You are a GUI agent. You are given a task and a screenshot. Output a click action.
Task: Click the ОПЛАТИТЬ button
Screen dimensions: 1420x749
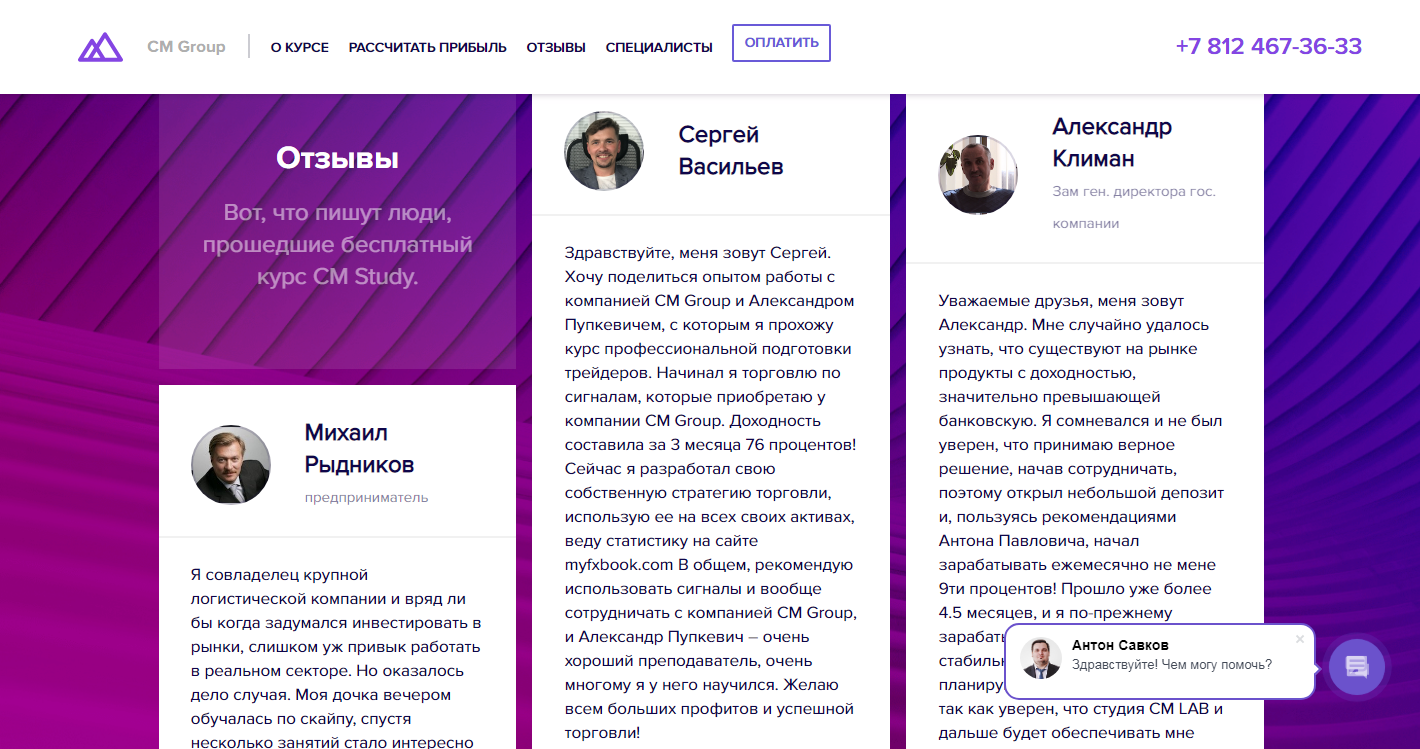(781, 43)
